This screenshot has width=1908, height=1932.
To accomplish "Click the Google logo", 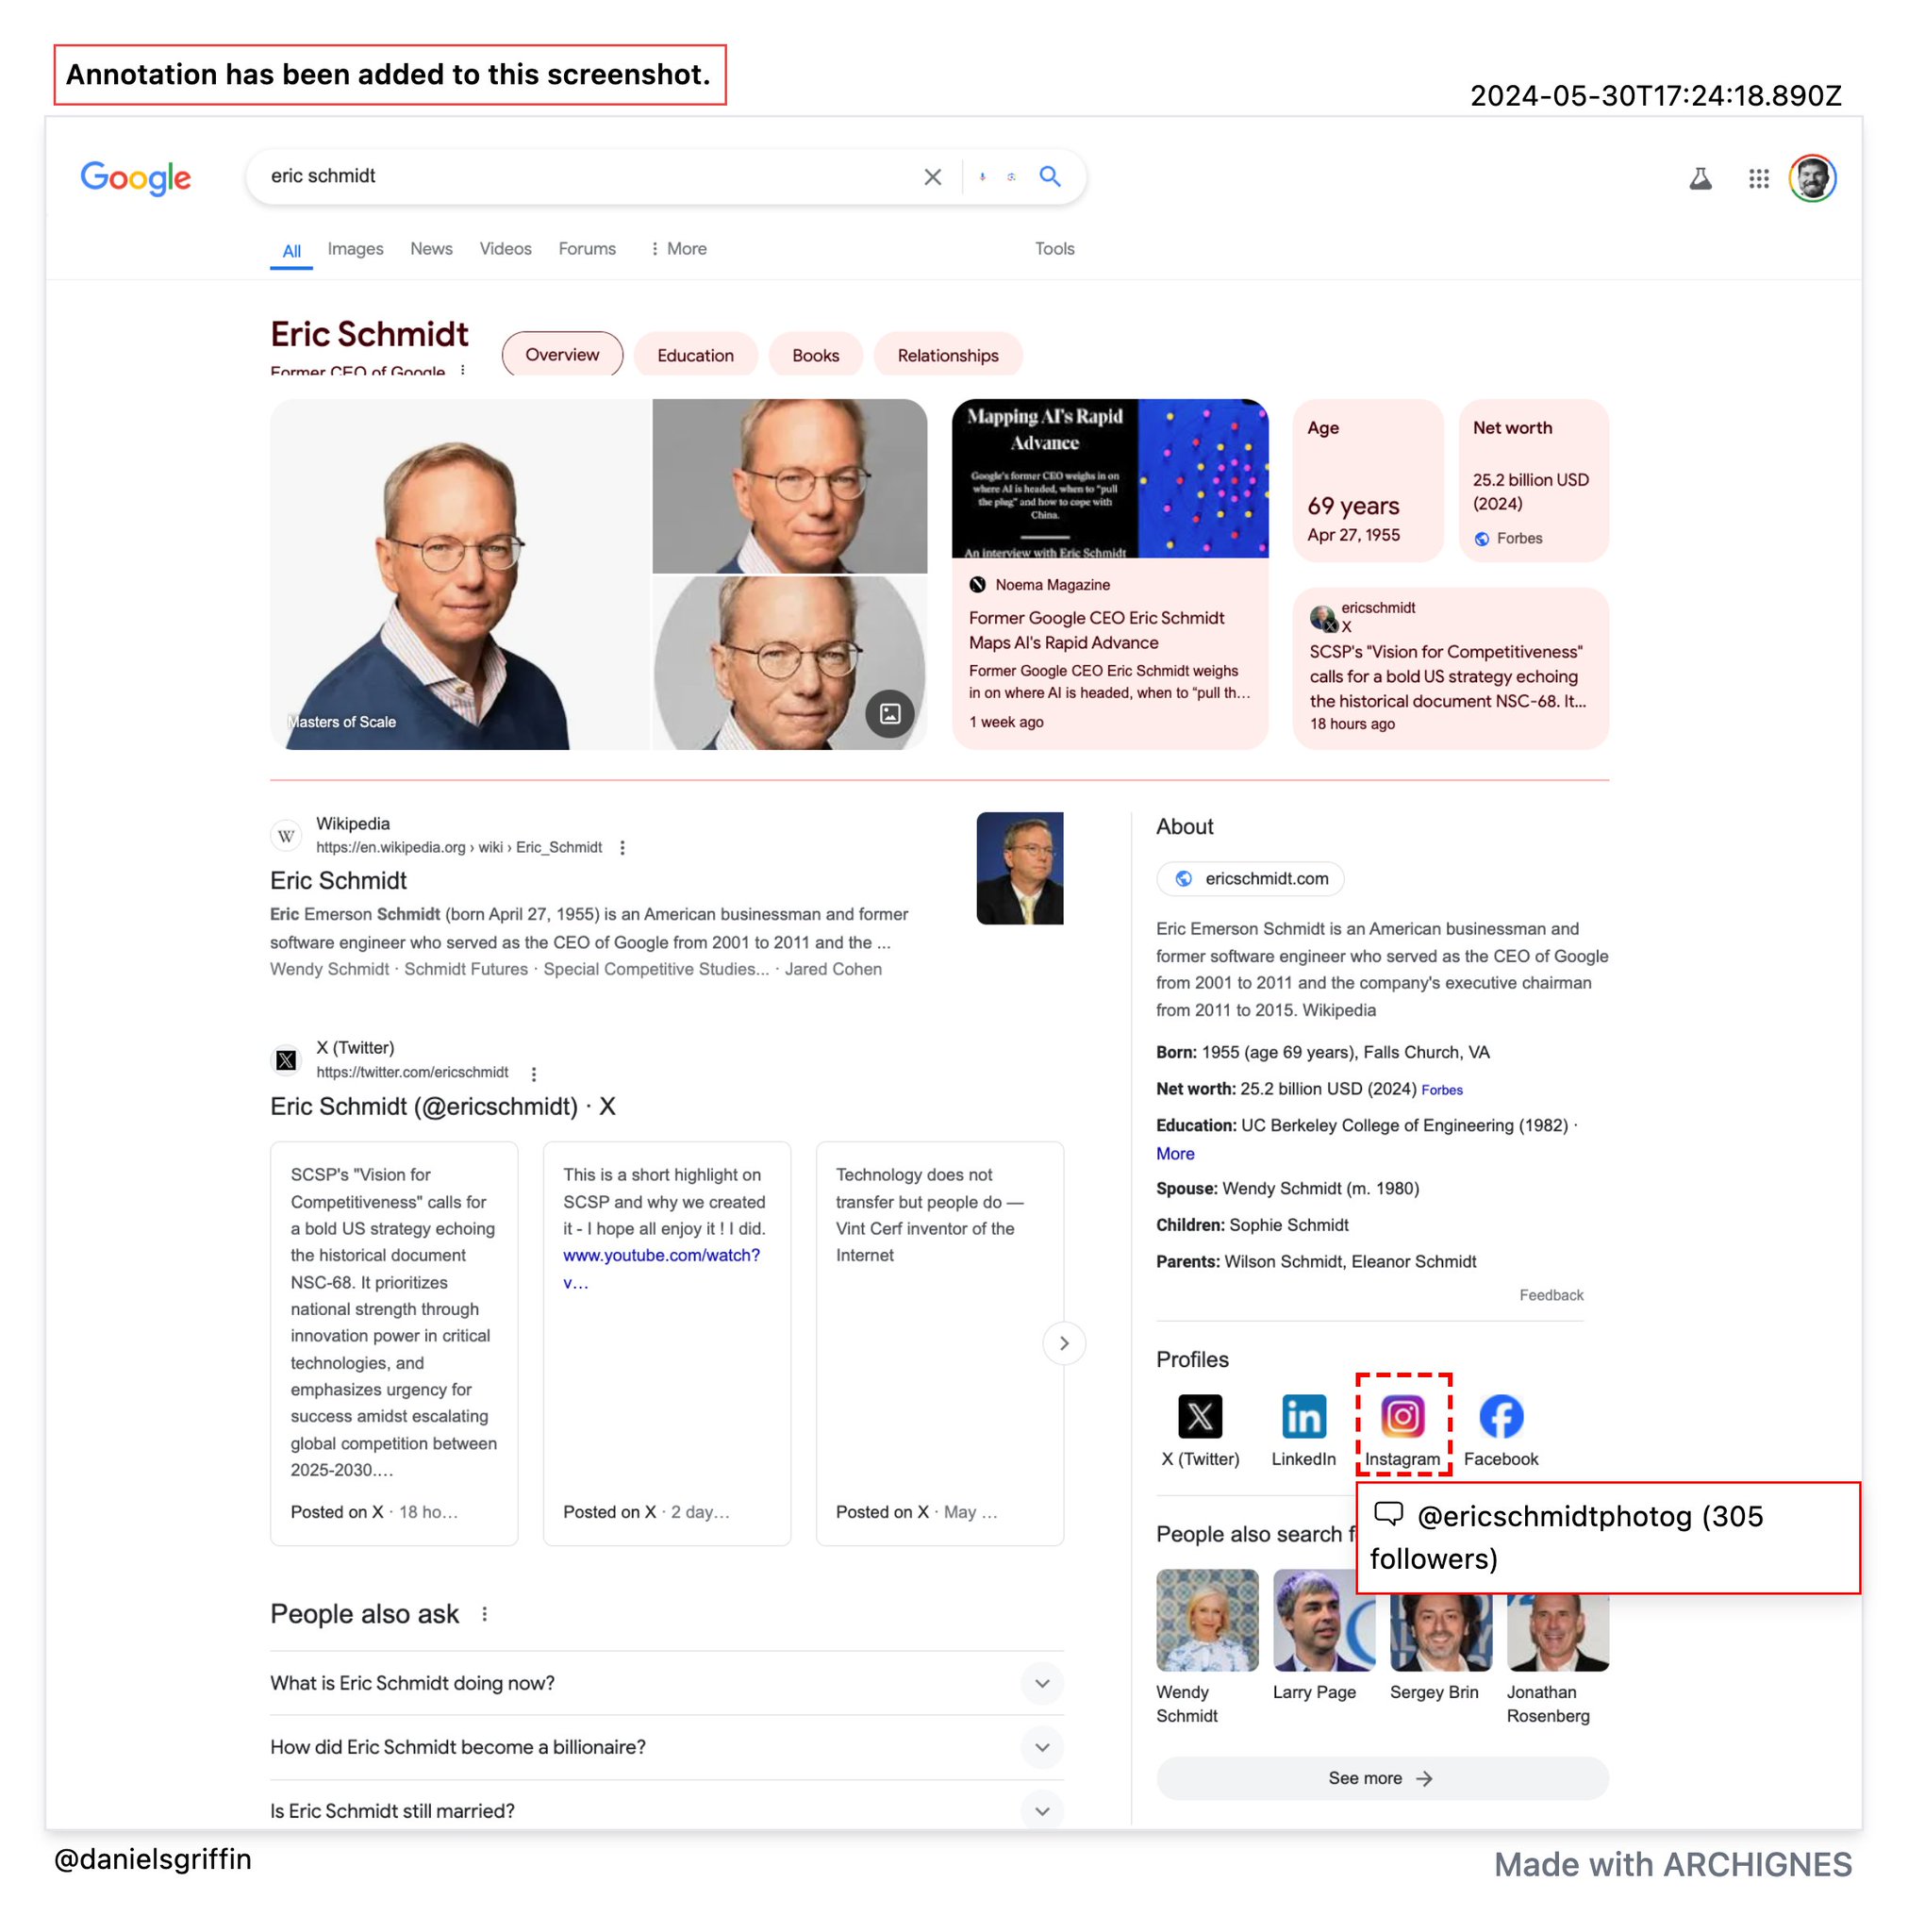I will click(135, 177).
